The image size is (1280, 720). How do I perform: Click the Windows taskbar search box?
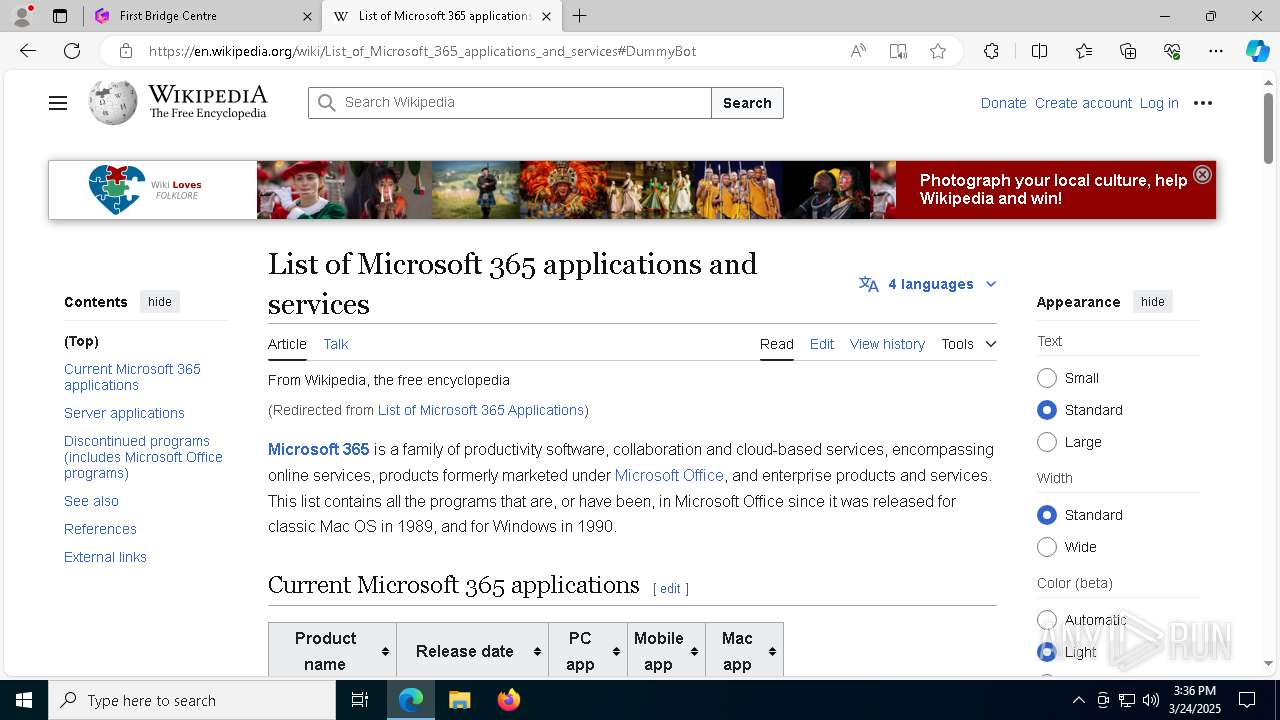click(192, 700)
